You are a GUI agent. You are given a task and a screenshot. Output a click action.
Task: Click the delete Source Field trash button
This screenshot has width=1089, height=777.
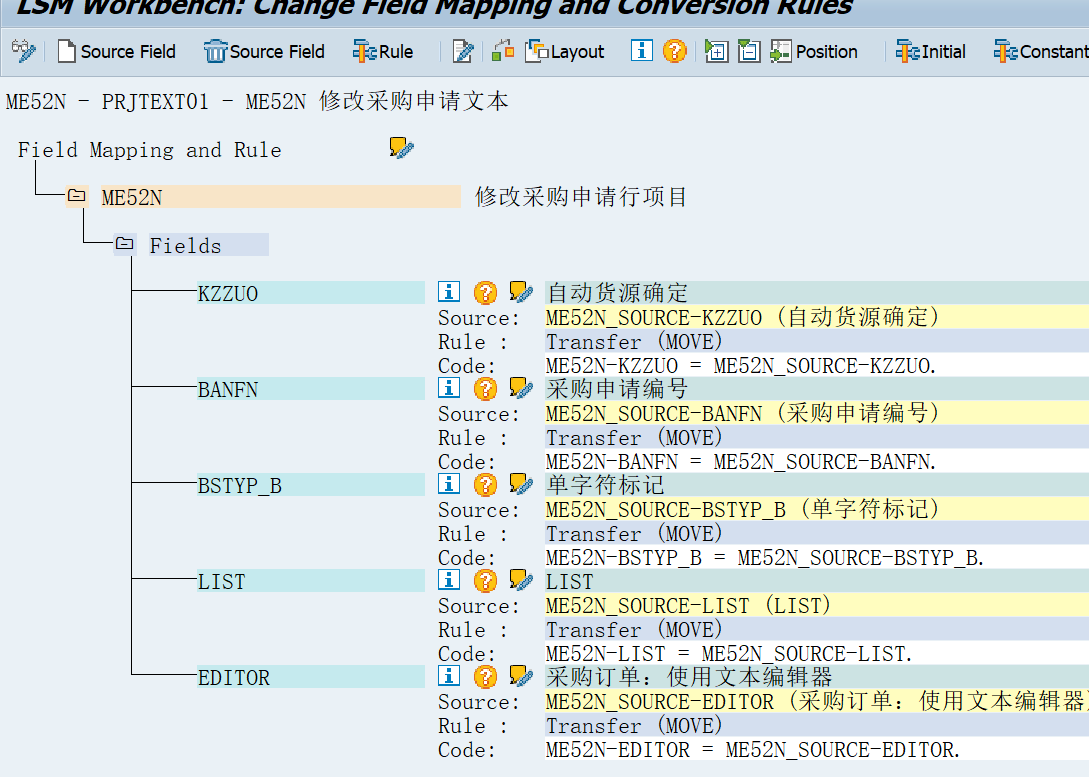point(265,51)
